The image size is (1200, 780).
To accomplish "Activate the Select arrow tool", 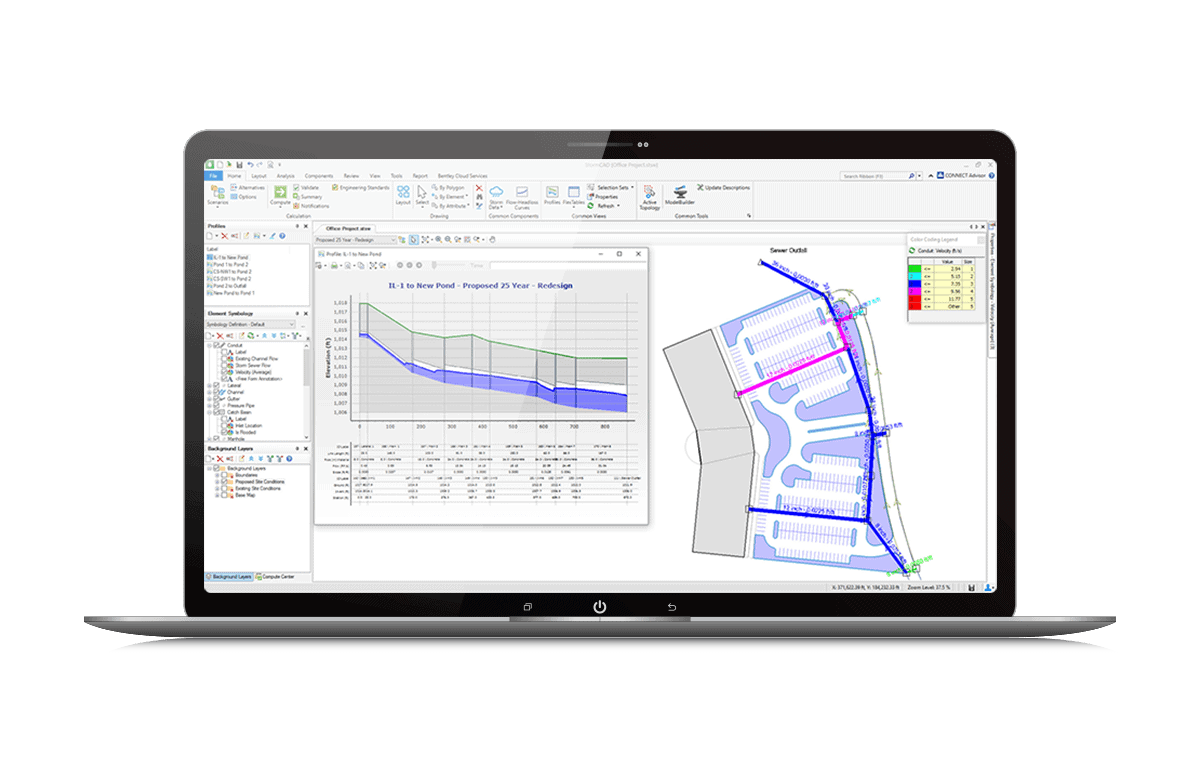I will 422,195.
